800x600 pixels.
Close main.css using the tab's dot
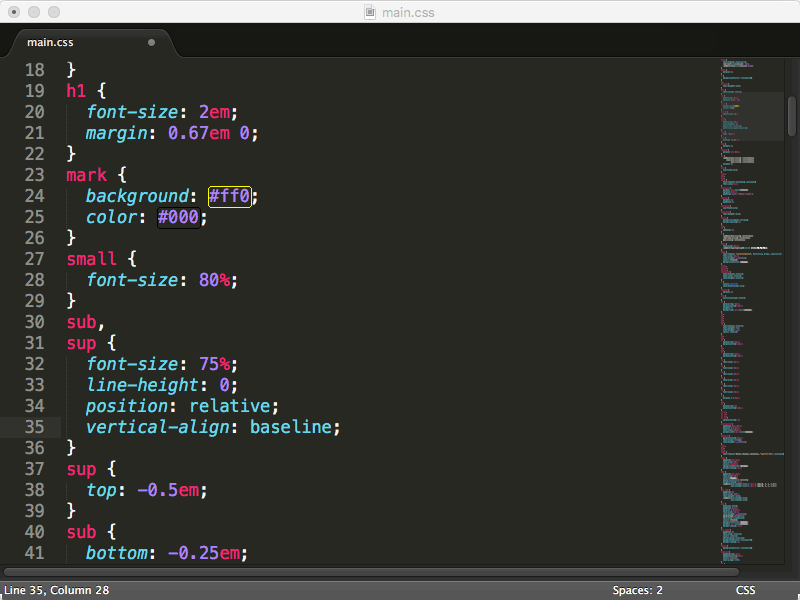[x=152, y=43]
